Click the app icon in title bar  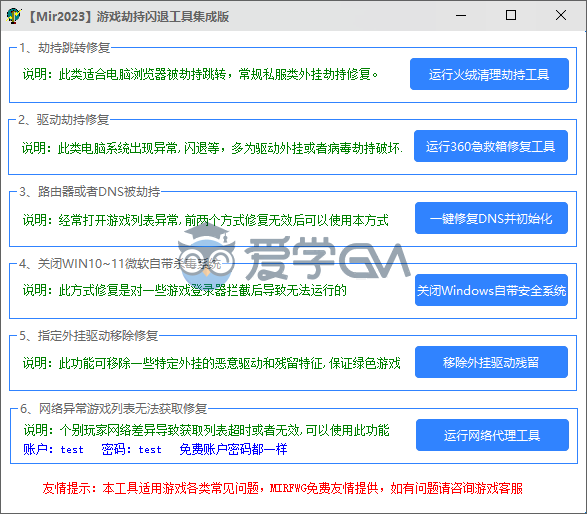tap(14, 16)
